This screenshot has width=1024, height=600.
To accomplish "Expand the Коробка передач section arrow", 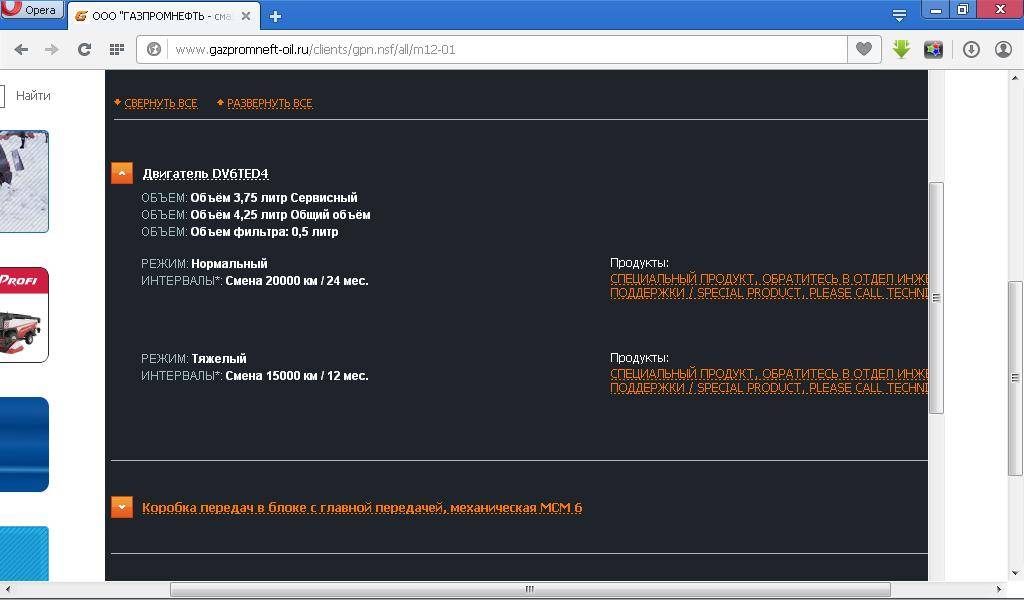I will 122,507.
